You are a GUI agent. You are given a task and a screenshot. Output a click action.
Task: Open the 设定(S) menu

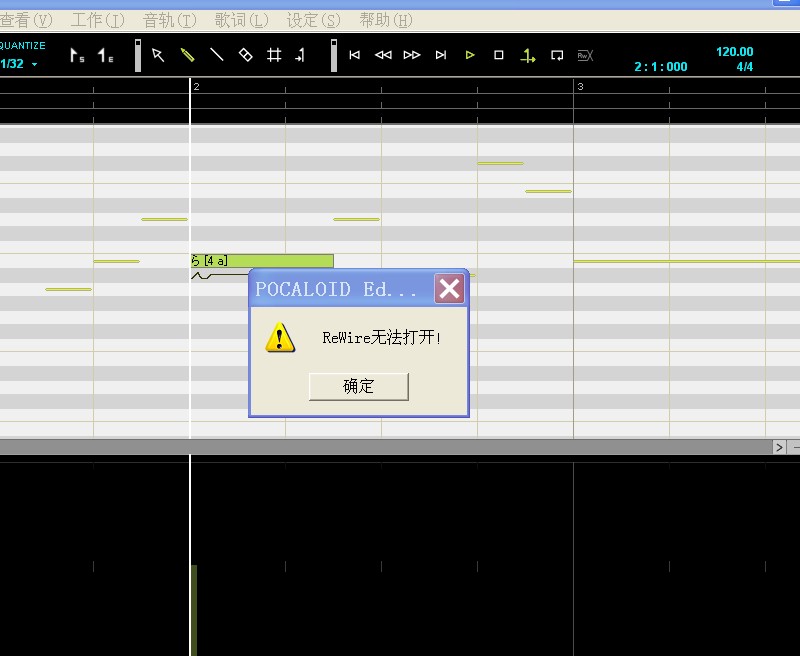pyautogui.click(x=313, y=20)
